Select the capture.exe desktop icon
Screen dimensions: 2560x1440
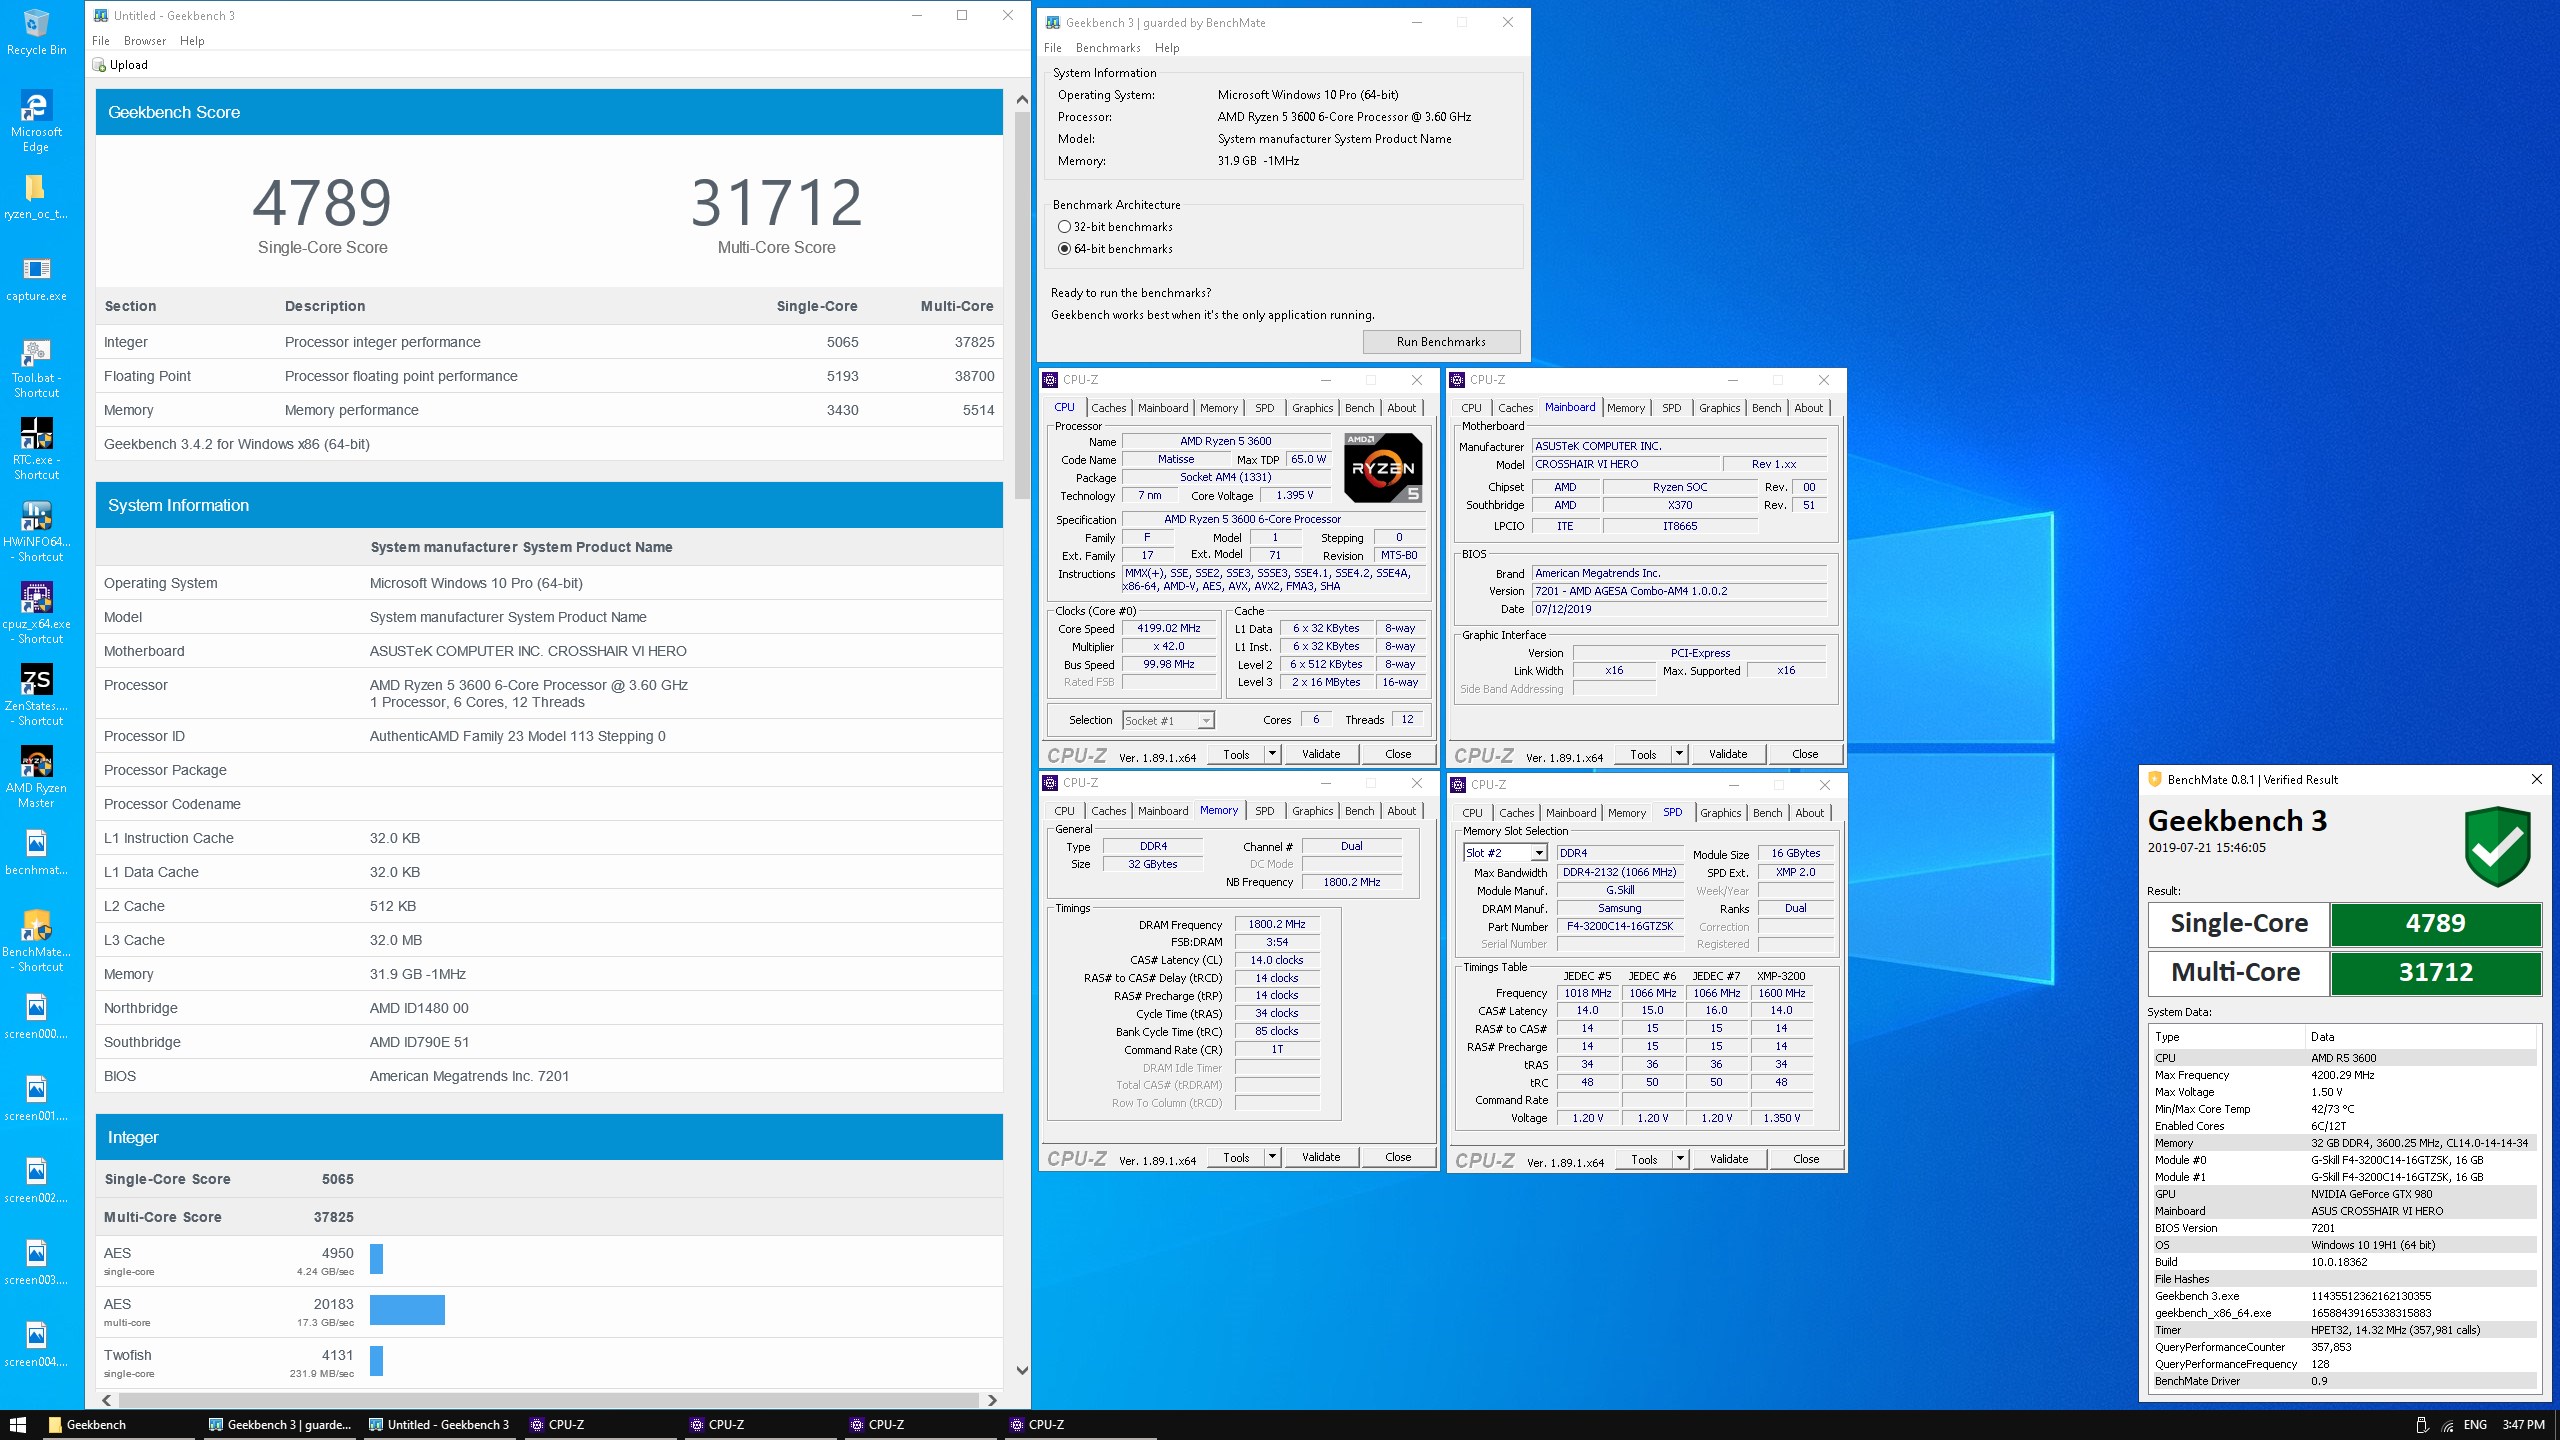click(x=36, y=279)
